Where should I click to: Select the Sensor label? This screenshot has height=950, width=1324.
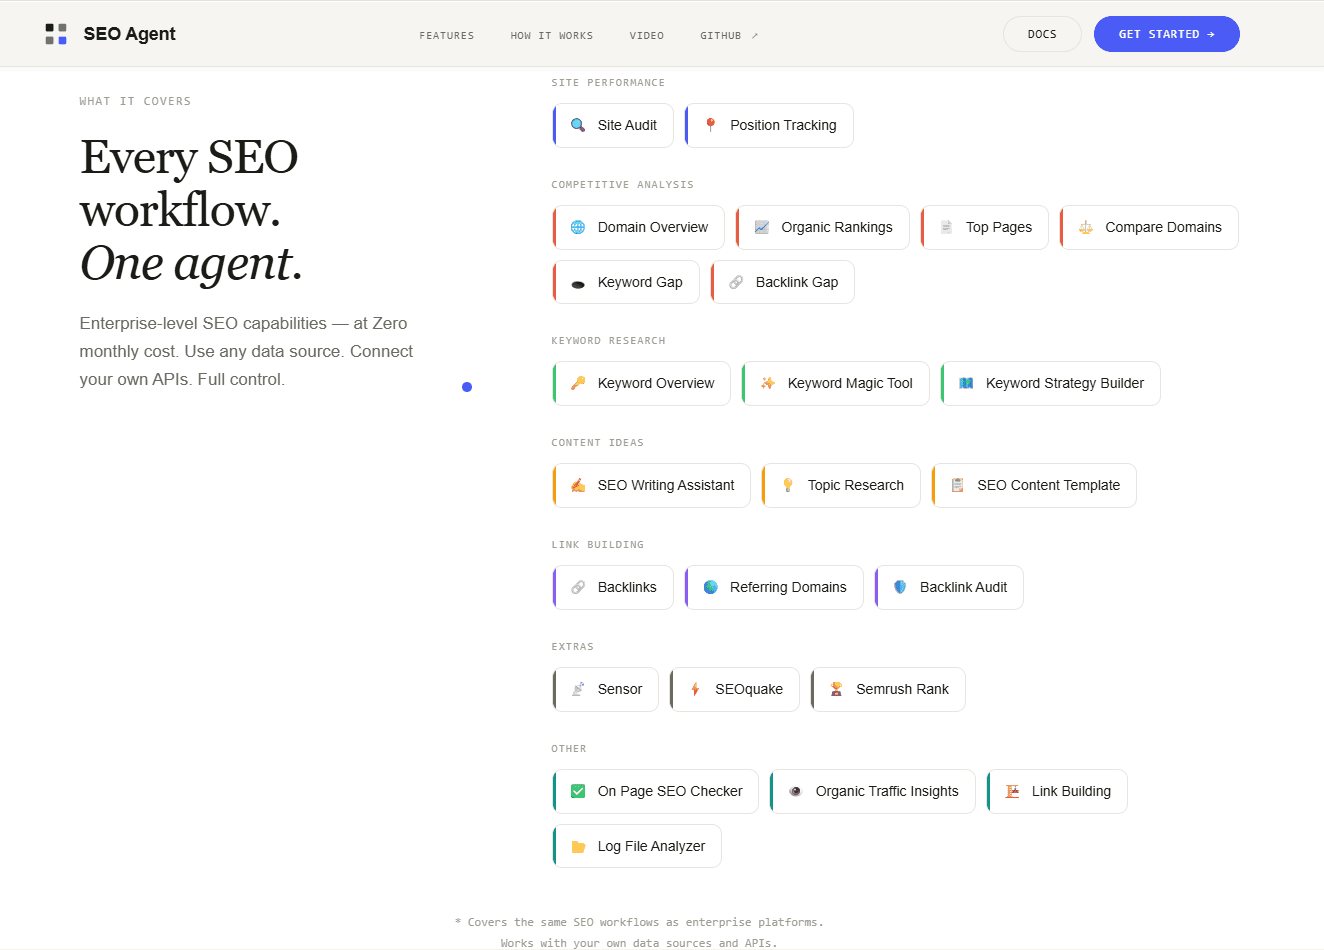point(620,689)
